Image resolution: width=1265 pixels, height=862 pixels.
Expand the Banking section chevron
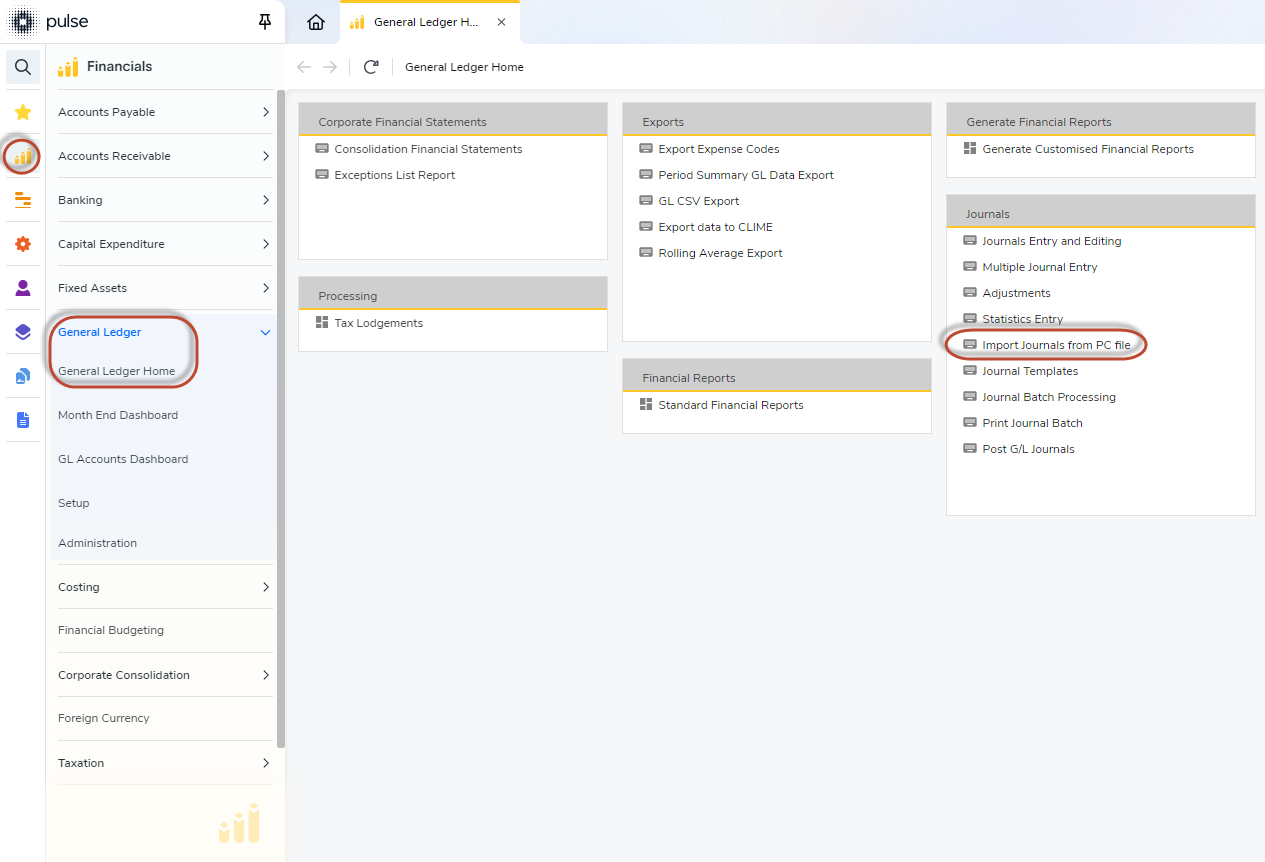265,200
